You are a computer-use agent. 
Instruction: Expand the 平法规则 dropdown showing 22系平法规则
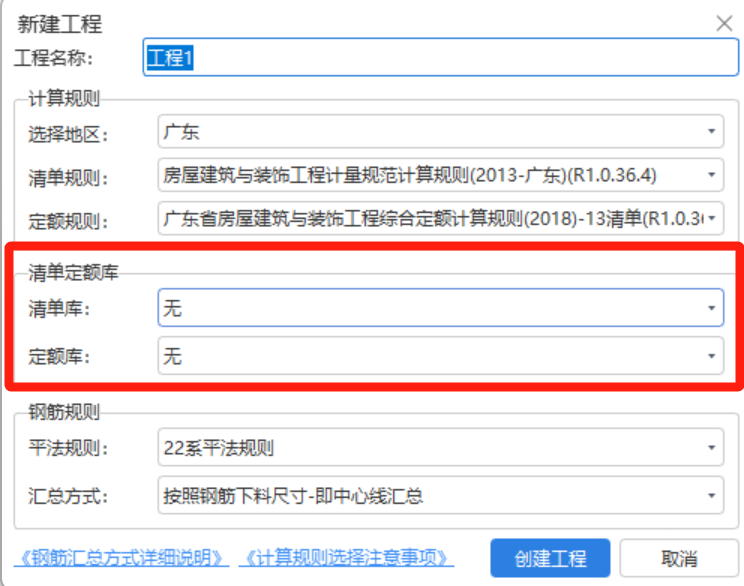tap(440, 447)
